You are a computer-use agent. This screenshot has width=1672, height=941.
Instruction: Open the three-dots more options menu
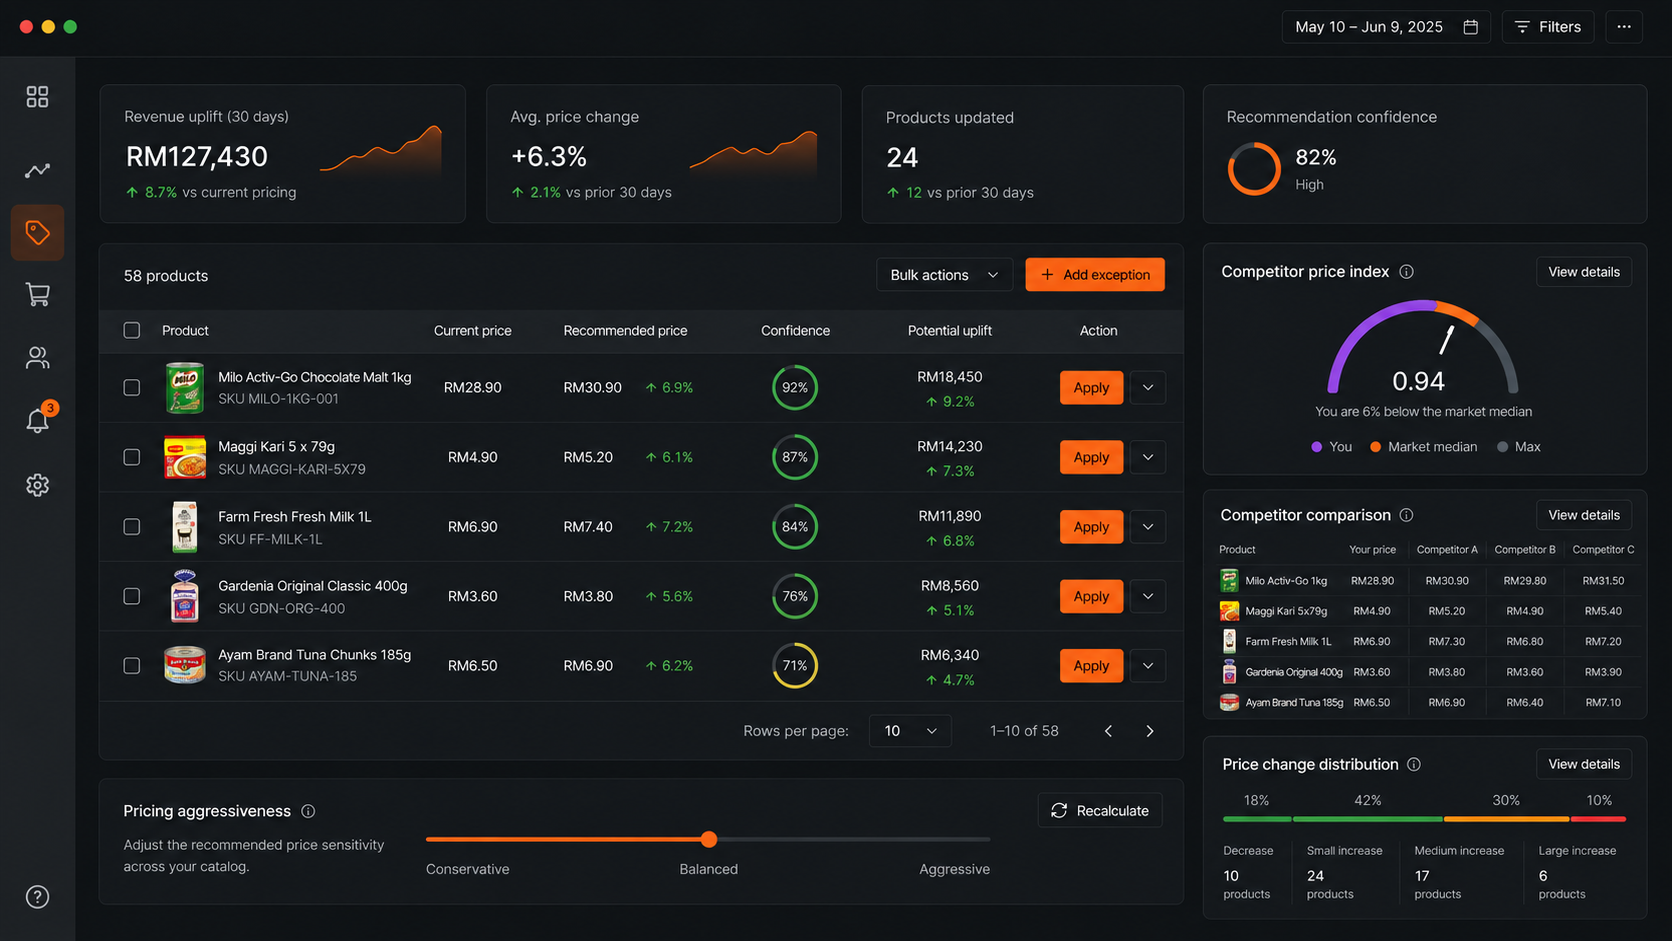pos(1624,27)
